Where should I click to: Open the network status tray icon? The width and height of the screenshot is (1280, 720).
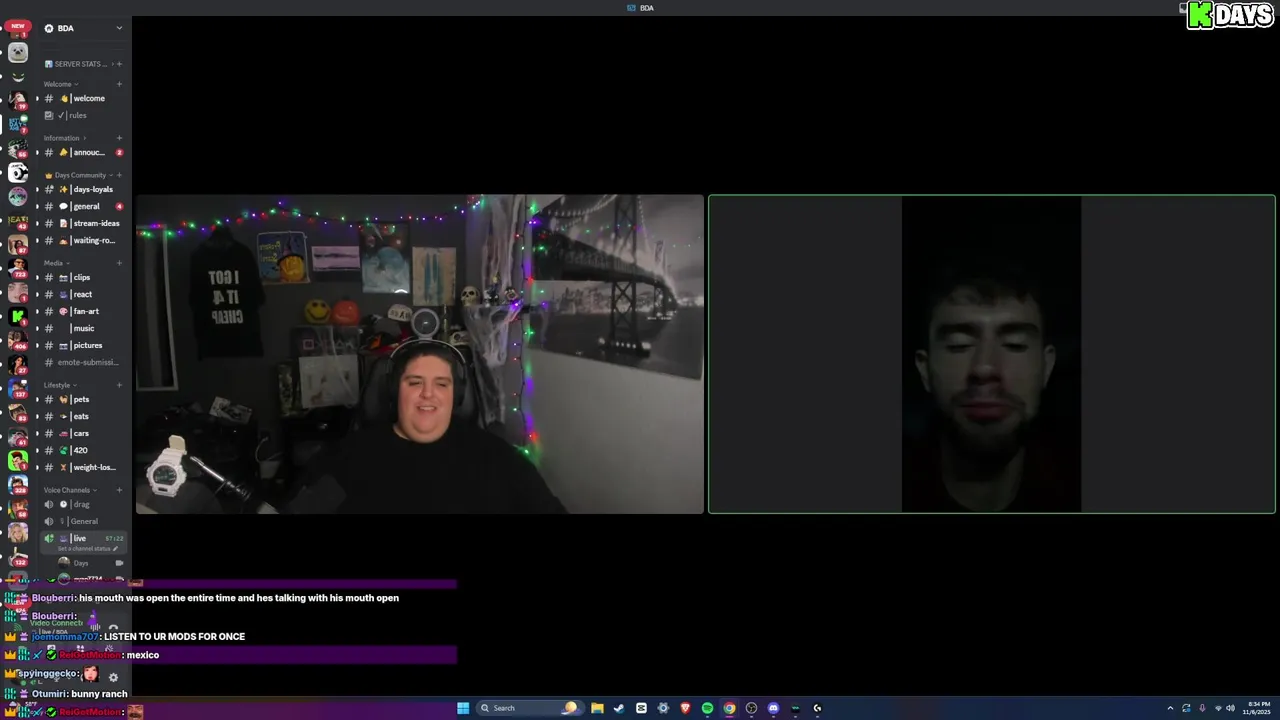(1216, 708)
